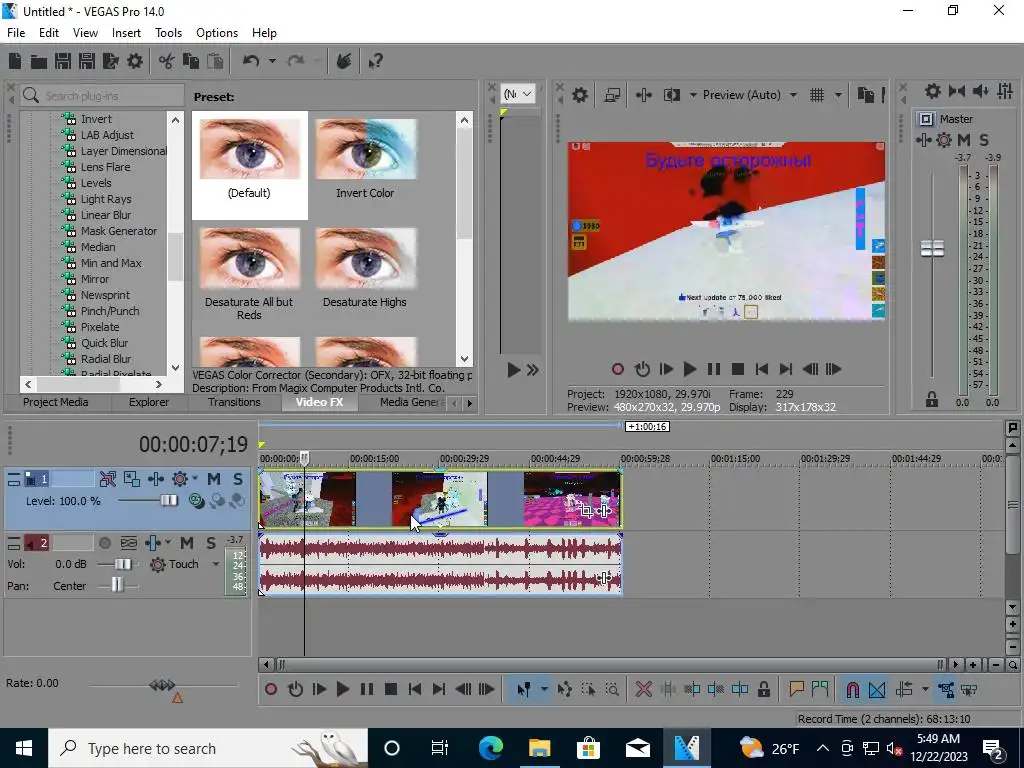Mute audio track 2 with M button

tap(187, 543)
